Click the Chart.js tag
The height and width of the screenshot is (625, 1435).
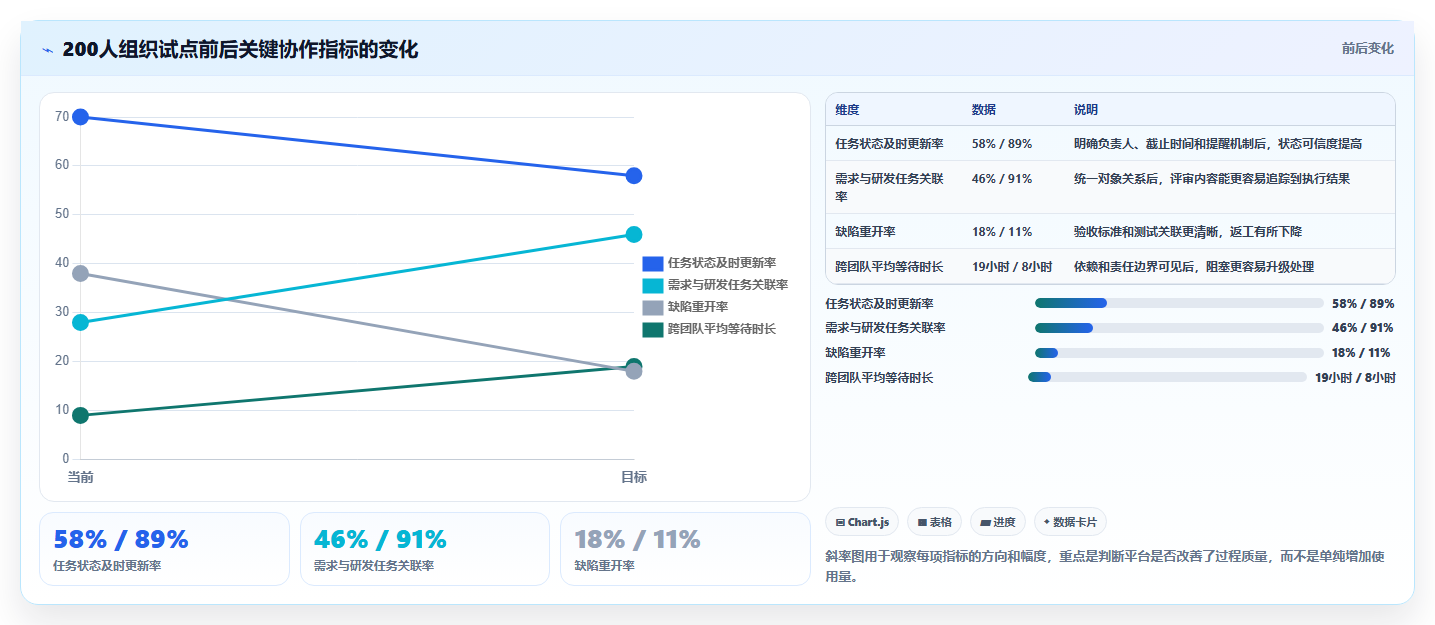click(862, 522)
